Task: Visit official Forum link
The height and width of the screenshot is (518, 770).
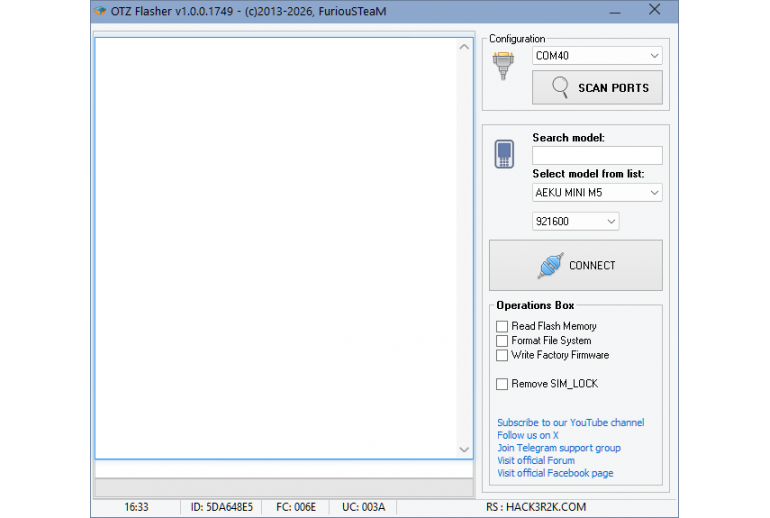Action: (x=535, y=461)
